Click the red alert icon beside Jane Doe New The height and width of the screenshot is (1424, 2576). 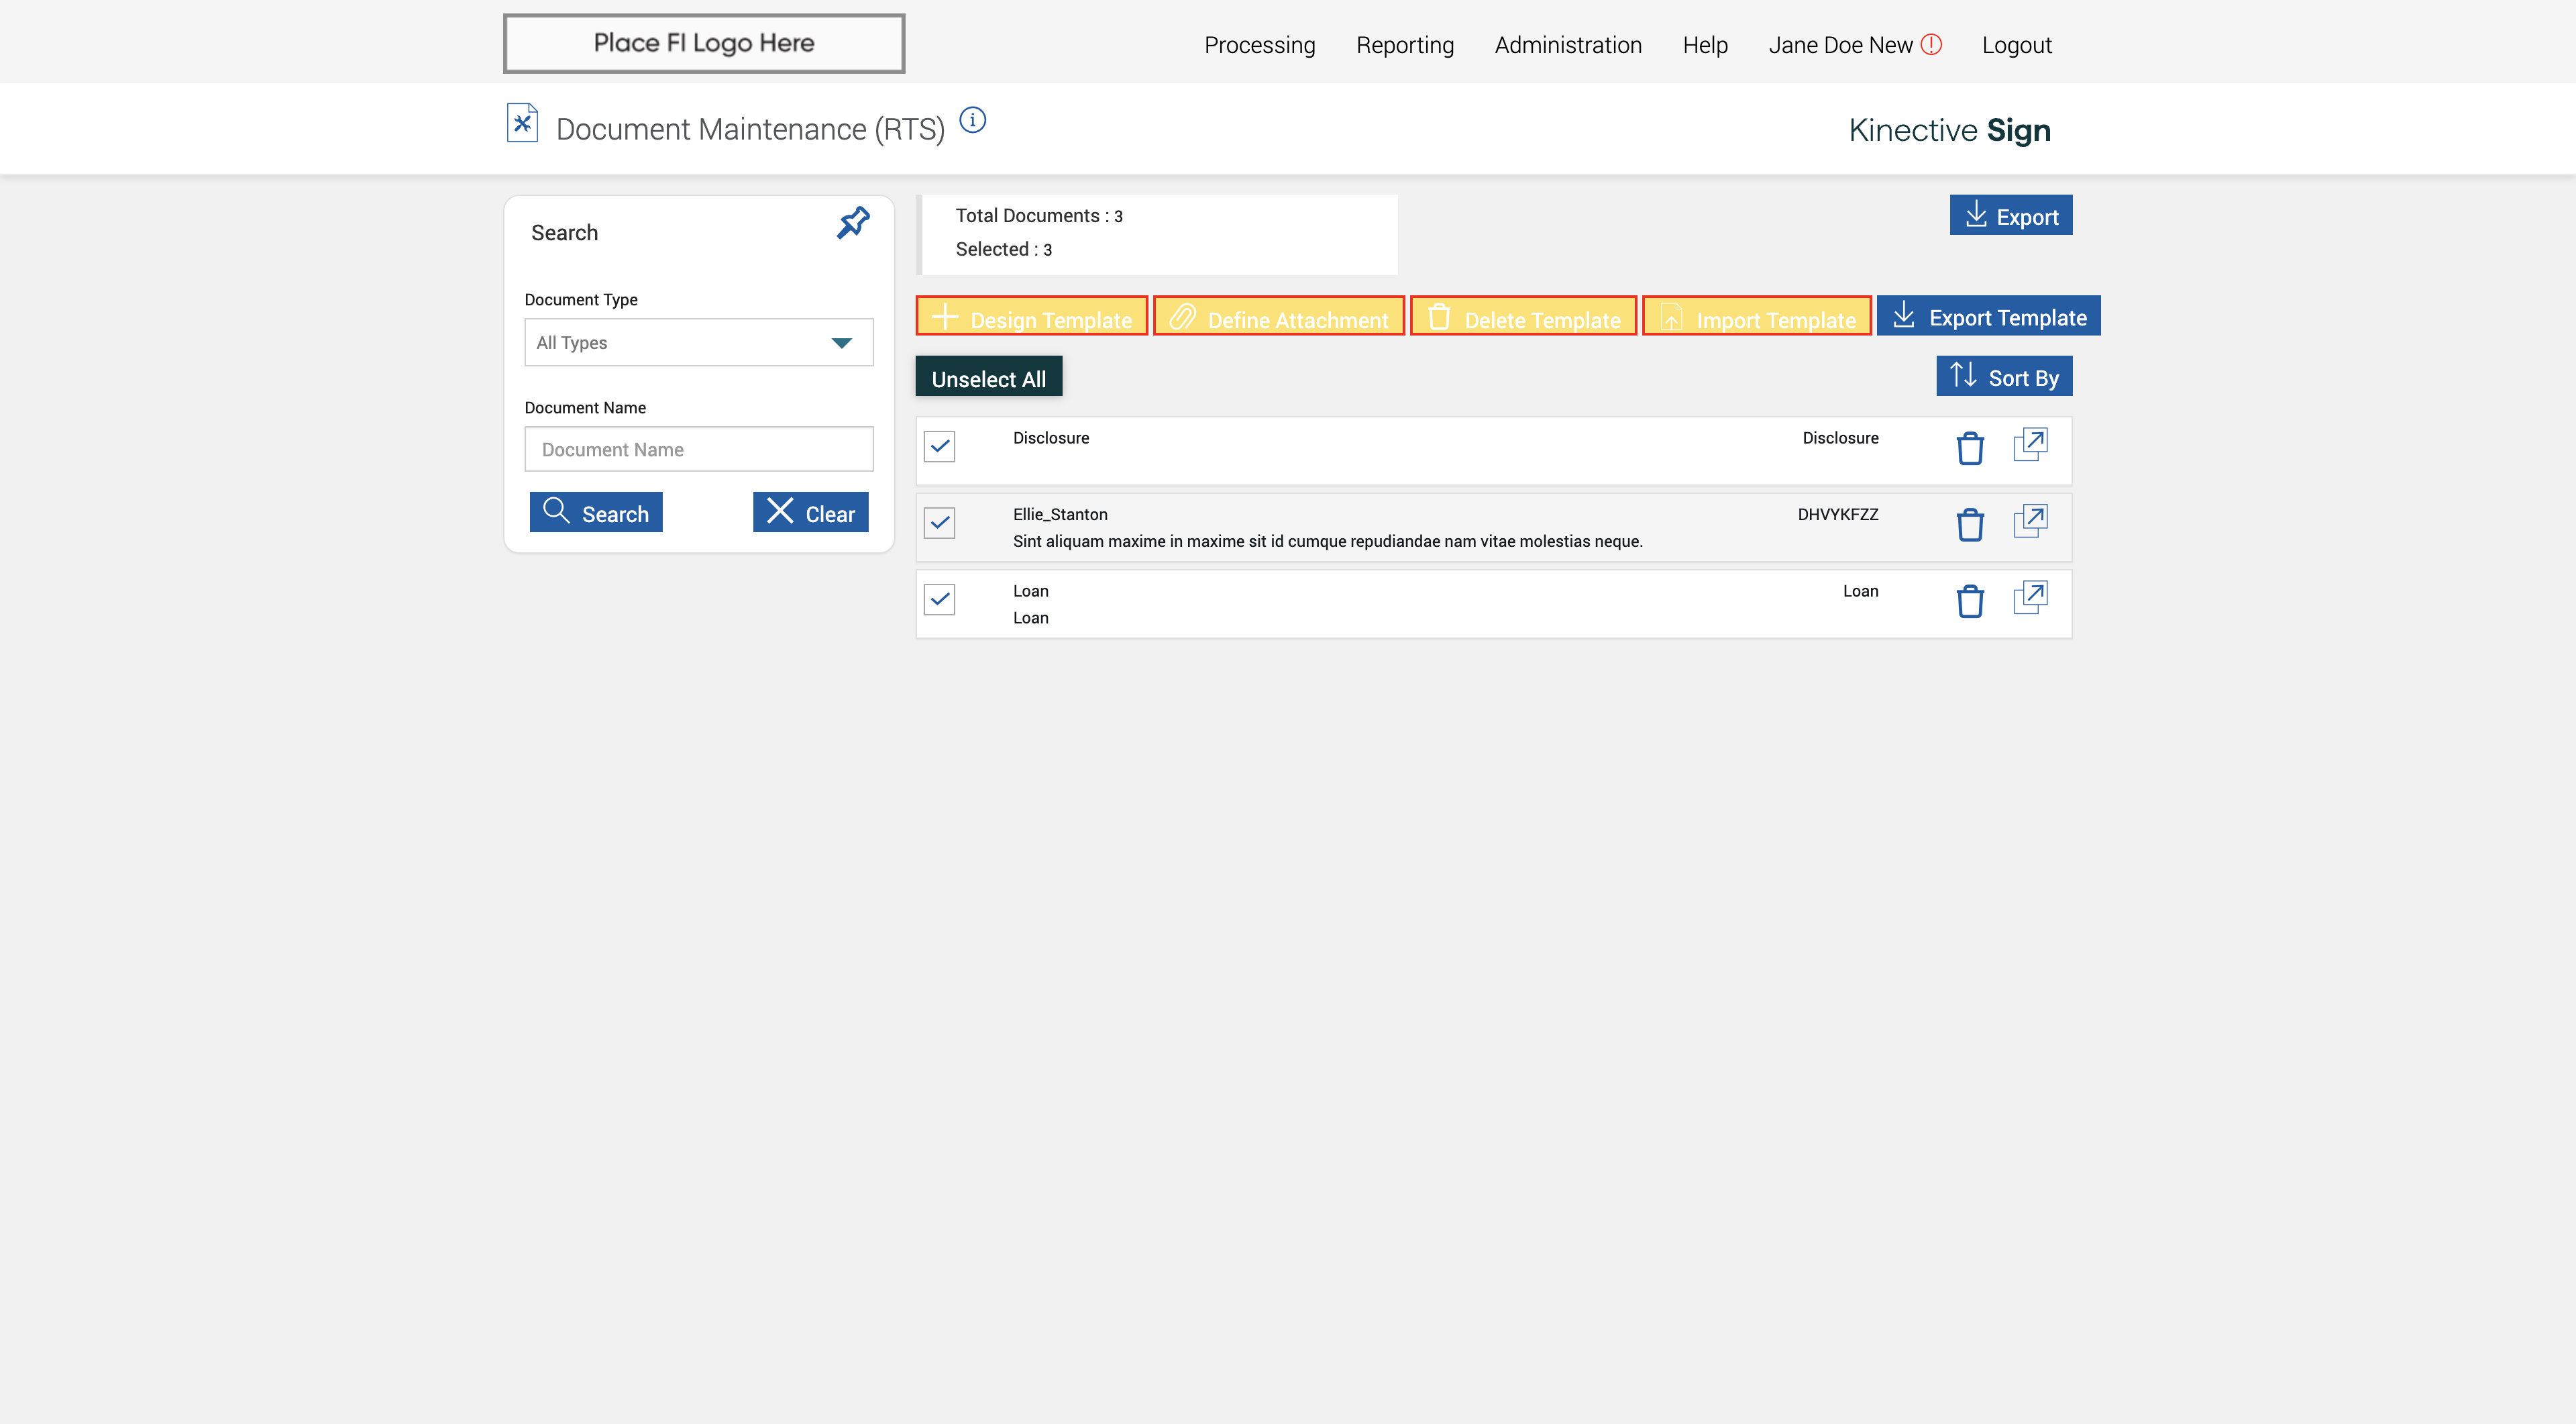coord(1931,44)
